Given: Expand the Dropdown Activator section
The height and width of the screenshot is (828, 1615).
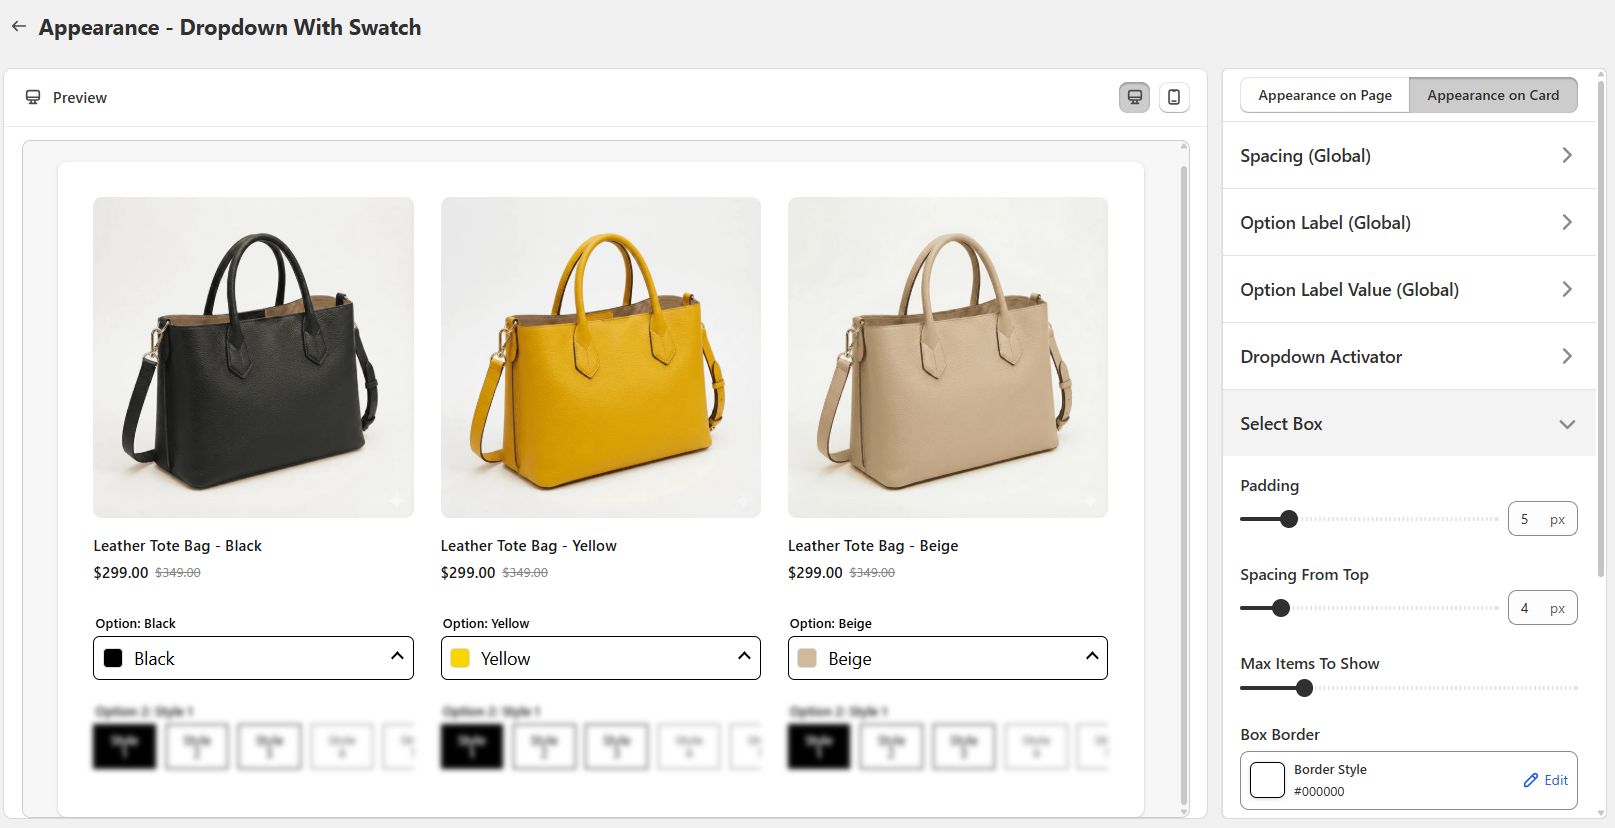Looking at the screenshot, I should pyautogui.click(x=1409, y=357).
